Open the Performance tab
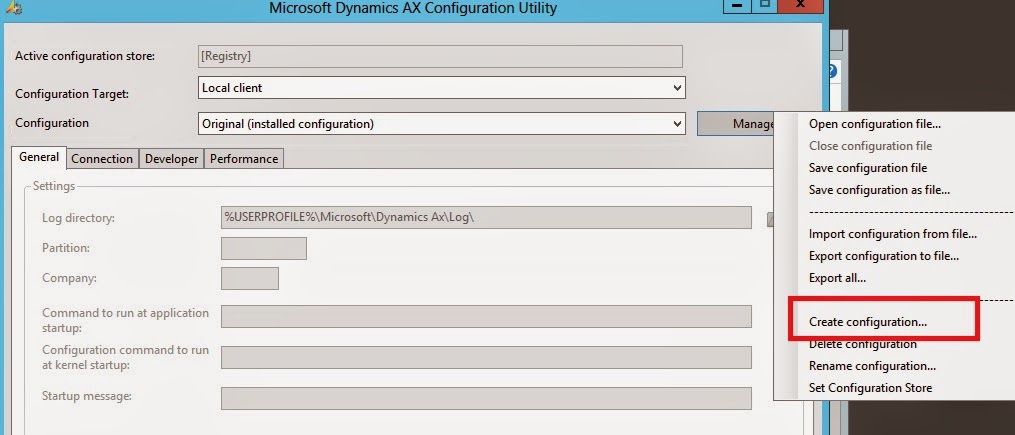1015x435 pixels. point(244,159)
